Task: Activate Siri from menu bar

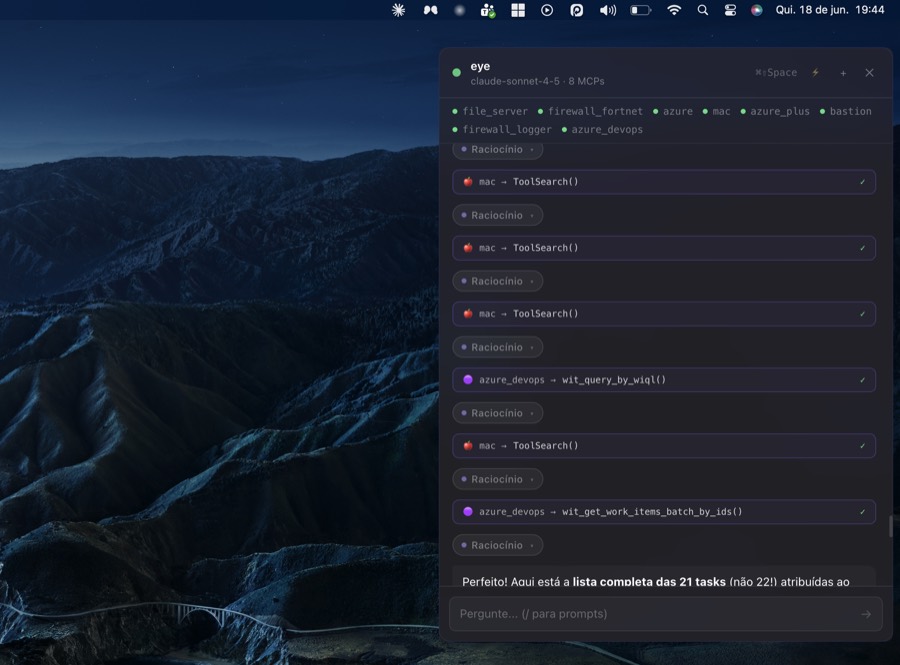Action: coord(757,10)
